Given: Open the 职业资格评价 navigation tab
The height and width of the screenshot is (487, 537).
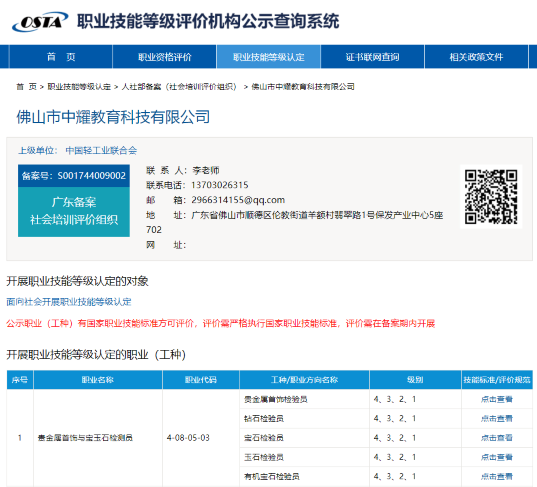Looking at the screenshot, I should coord(165,57).
